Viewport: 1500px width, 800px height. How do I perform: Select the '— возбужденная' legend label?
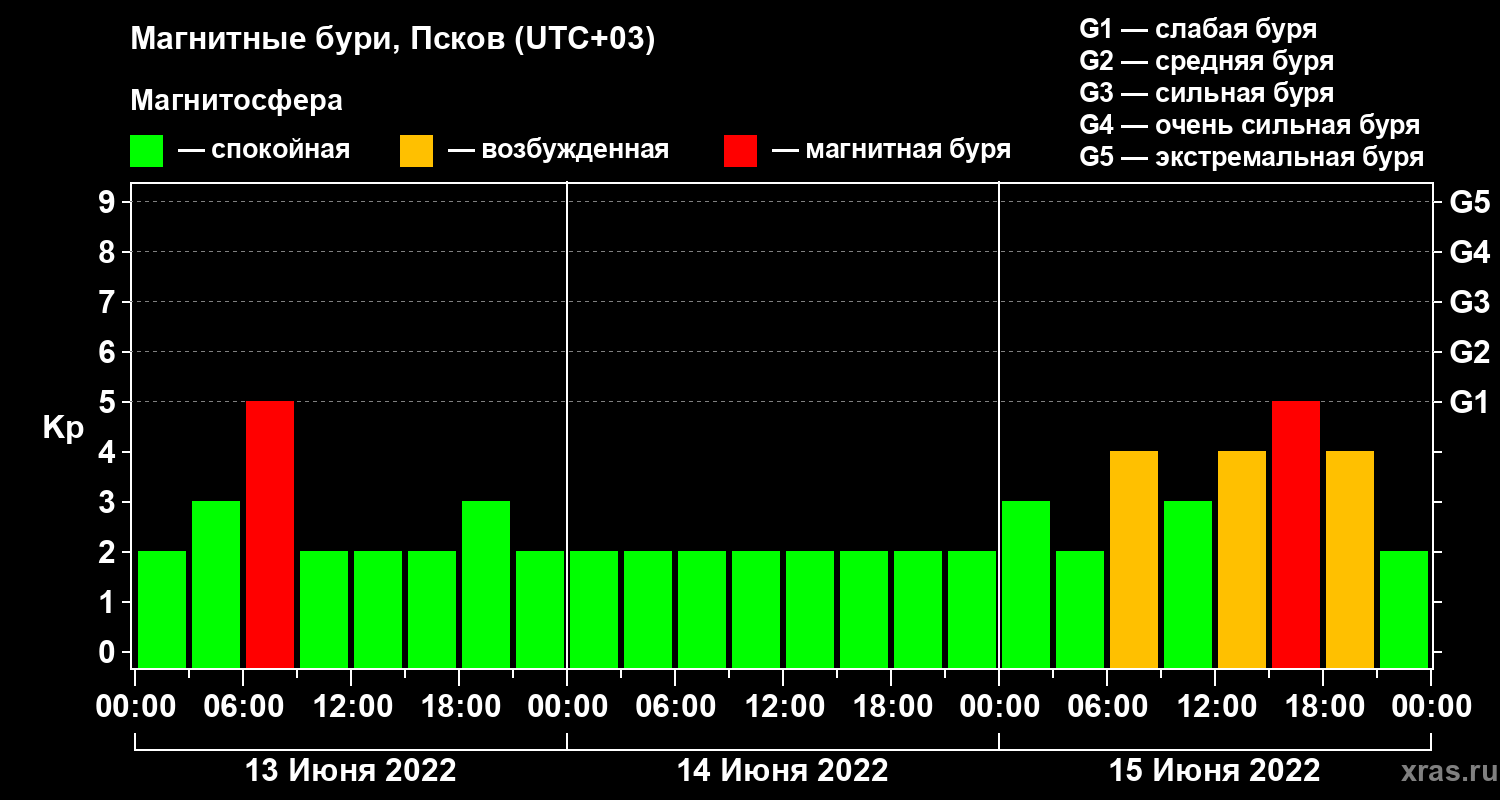(x=558, y=151)
